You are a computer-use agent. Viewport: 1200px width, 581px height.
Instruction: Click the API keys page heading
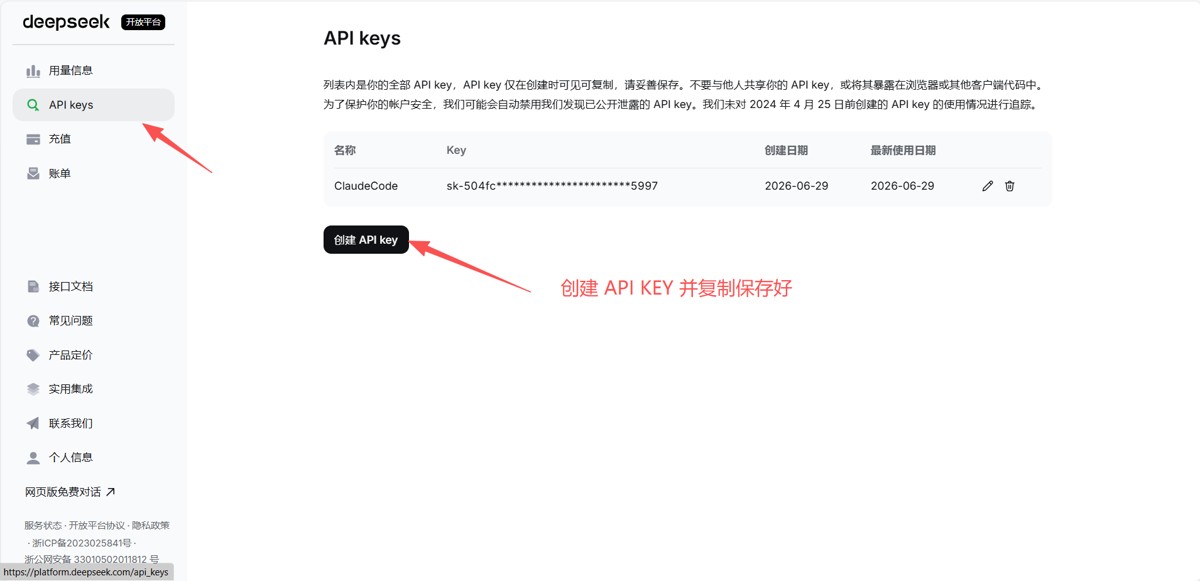pyautogui.click(x=362, y=39)
